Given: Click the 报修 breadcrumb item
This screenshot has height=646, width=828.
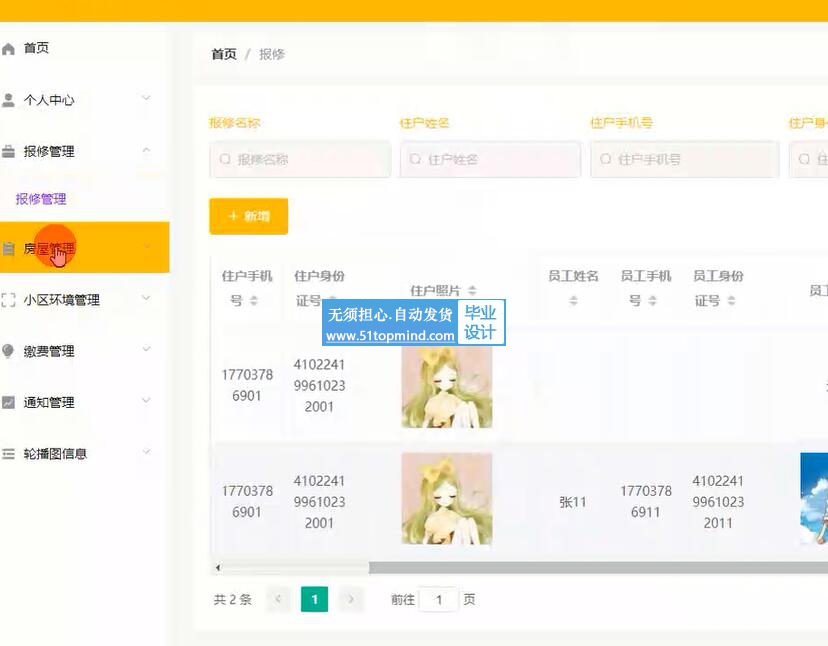Looking at the screenshot, I should 272,54.
